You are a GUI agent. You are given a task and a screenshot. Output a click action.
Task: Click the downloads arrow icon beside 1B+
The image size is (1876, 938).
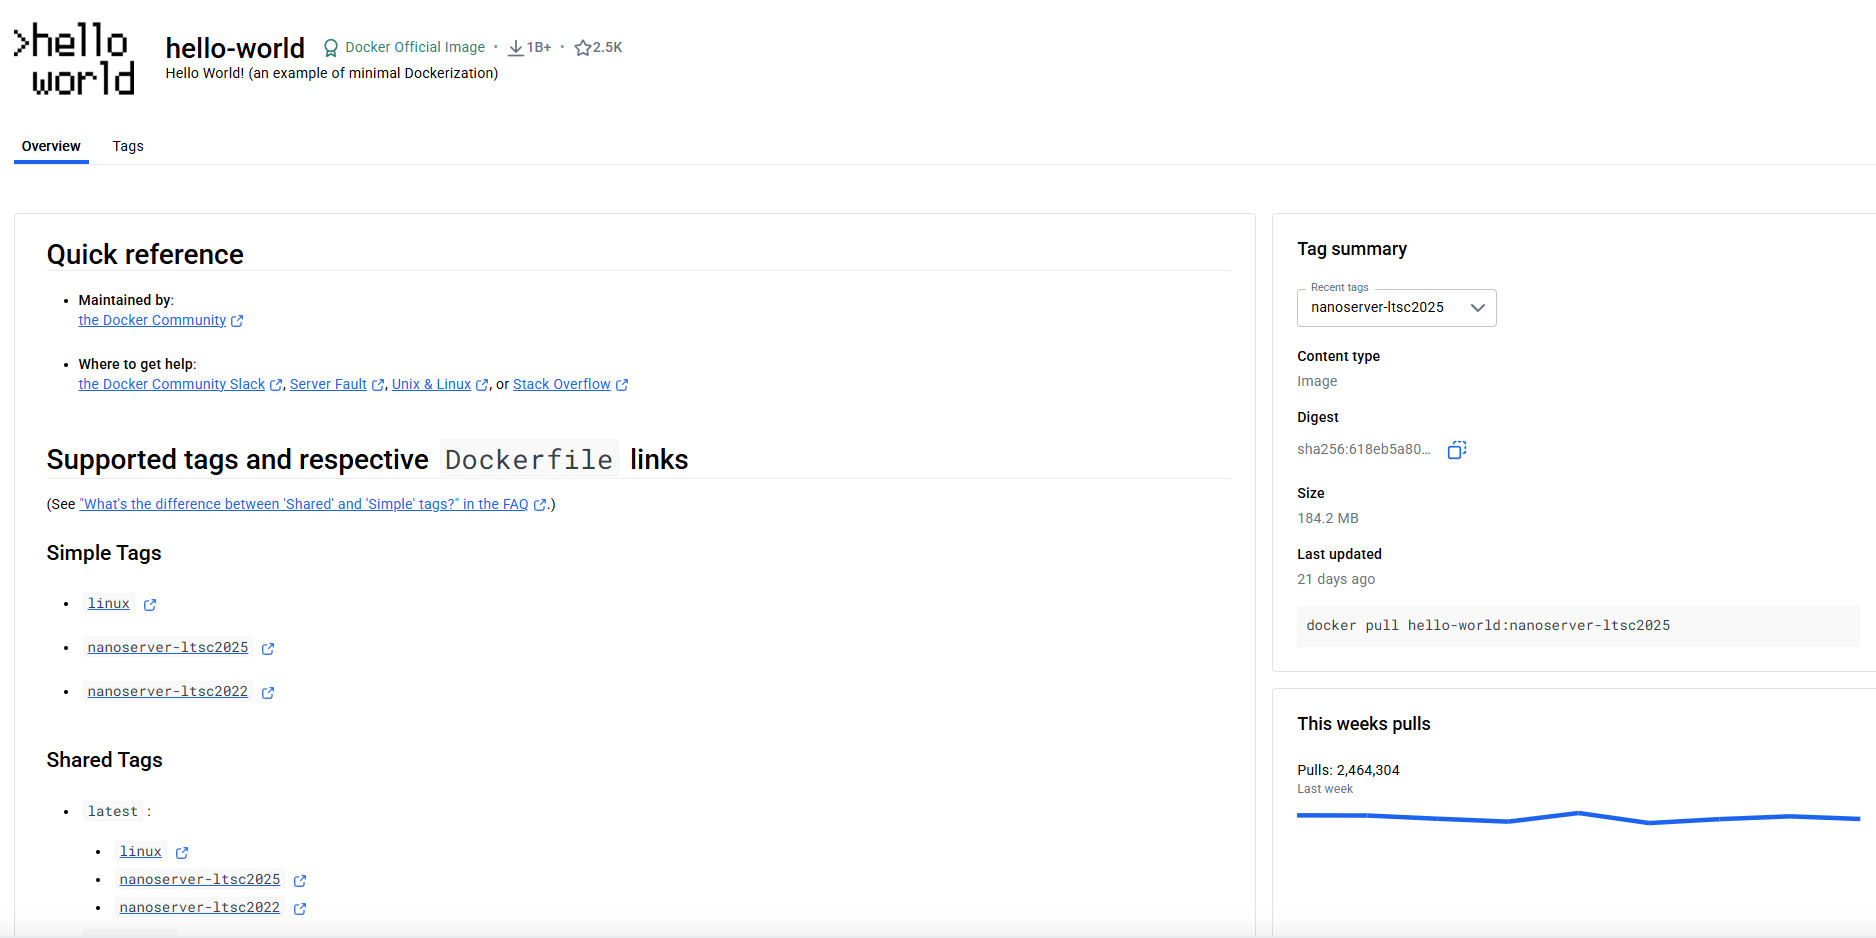516,48
